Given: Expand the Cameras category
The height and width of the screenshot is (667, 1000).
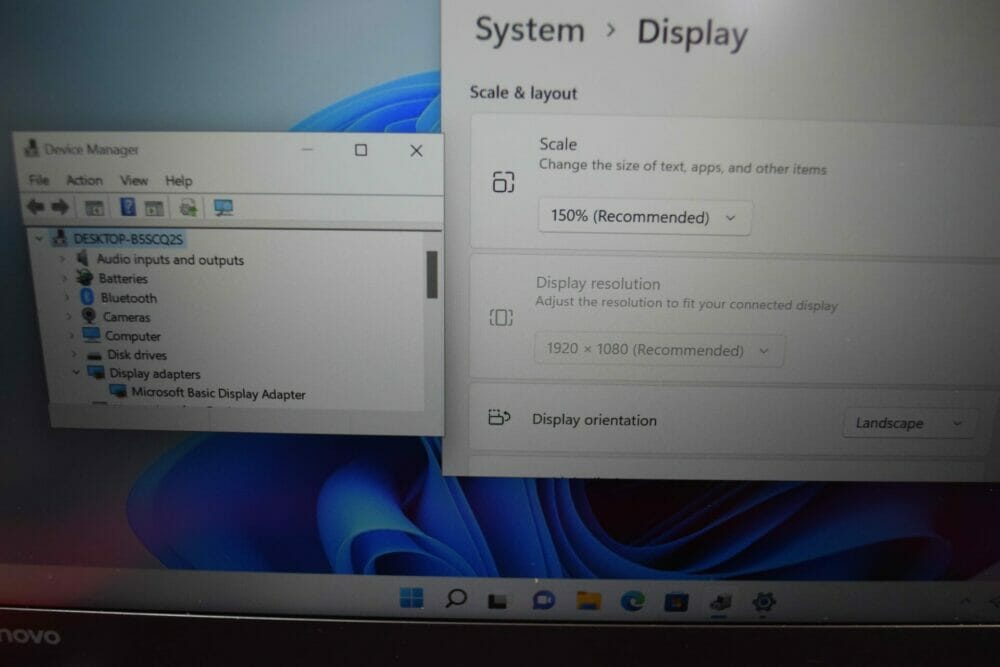Looking at the screenshot, I should point(69,316).
